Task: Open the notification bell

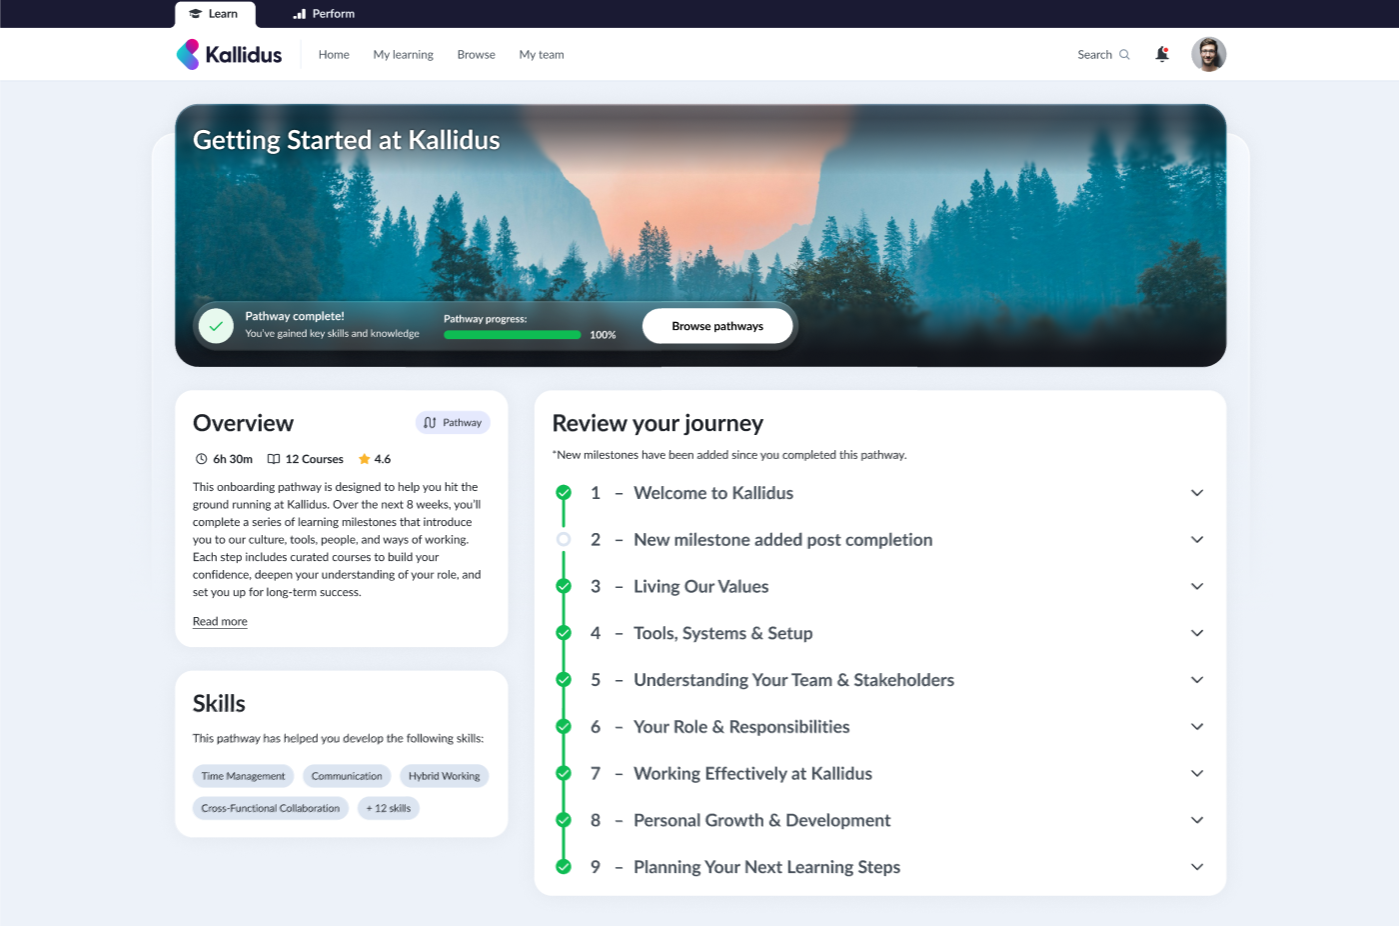Action: point(1162,54)
